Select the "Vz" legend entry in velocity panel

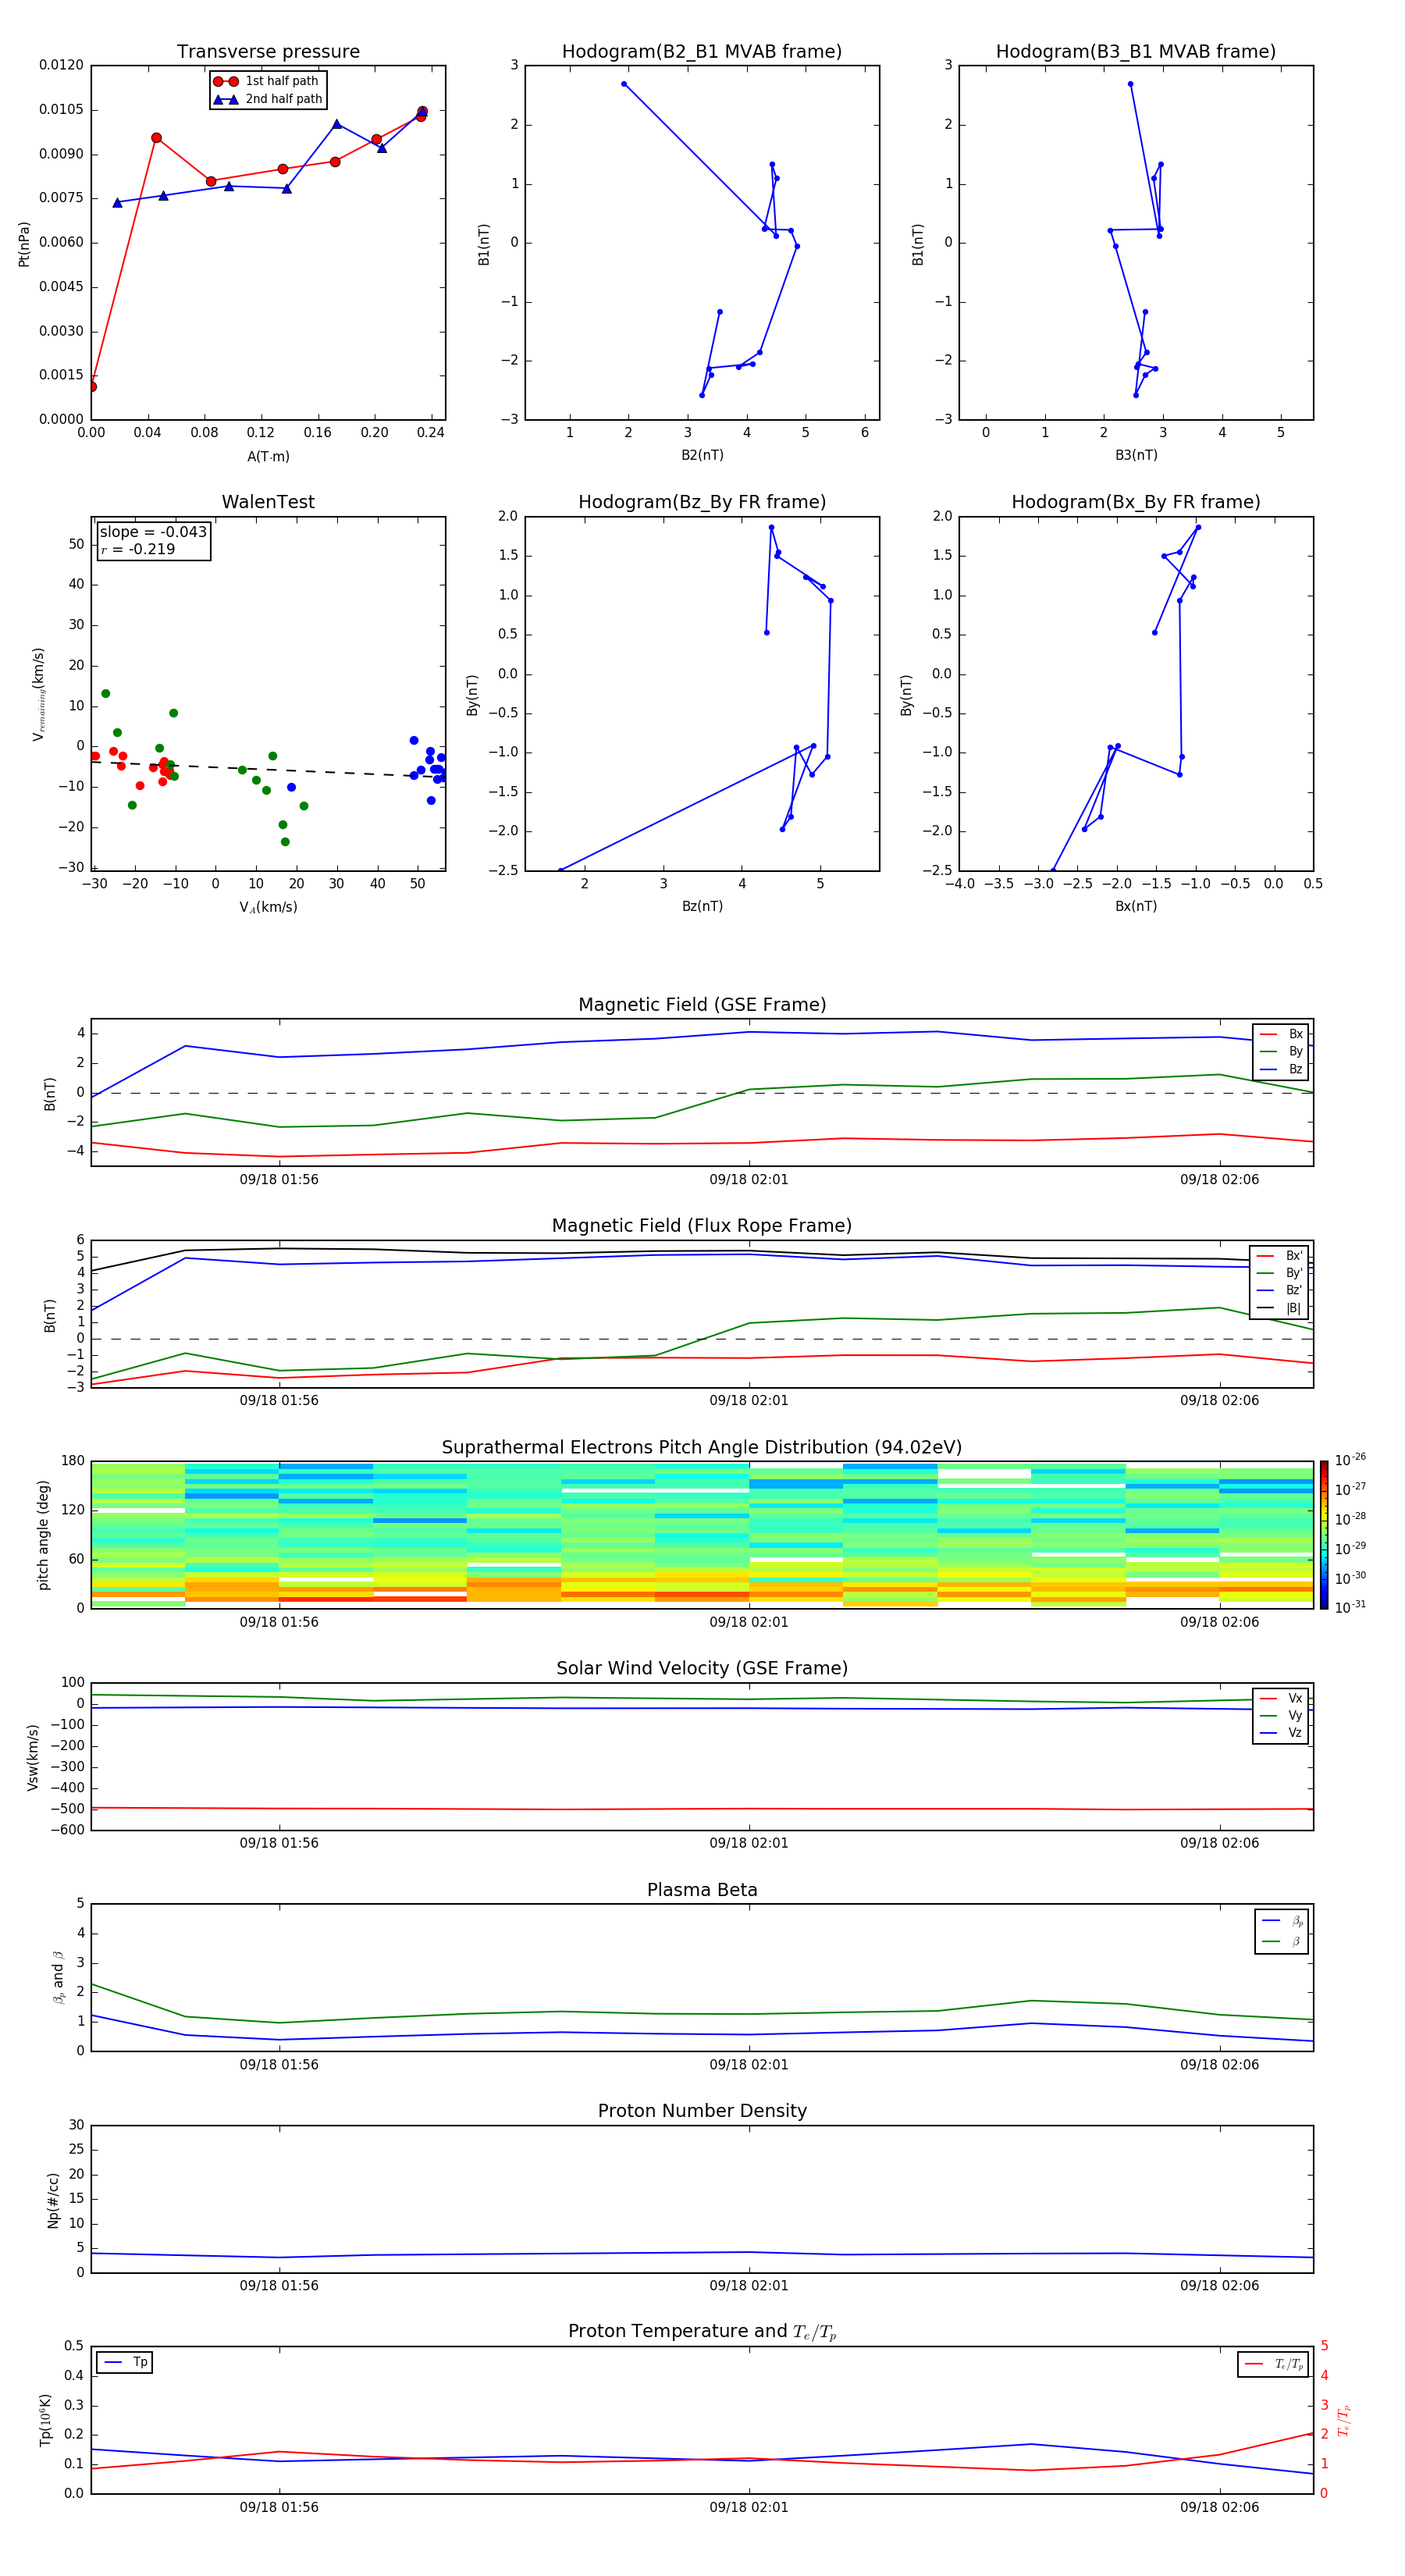click(x=1281, y=1732)
